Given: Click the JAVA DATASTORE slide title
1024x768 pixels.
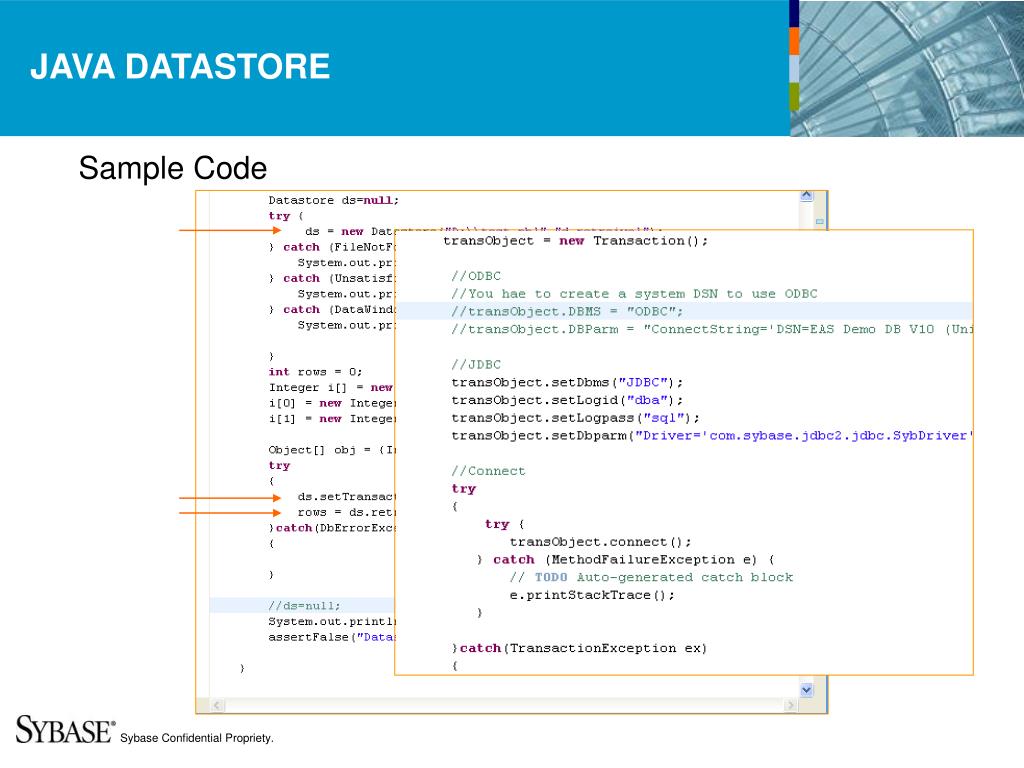Looking at the screenshot, I should [x=179, y=67].
